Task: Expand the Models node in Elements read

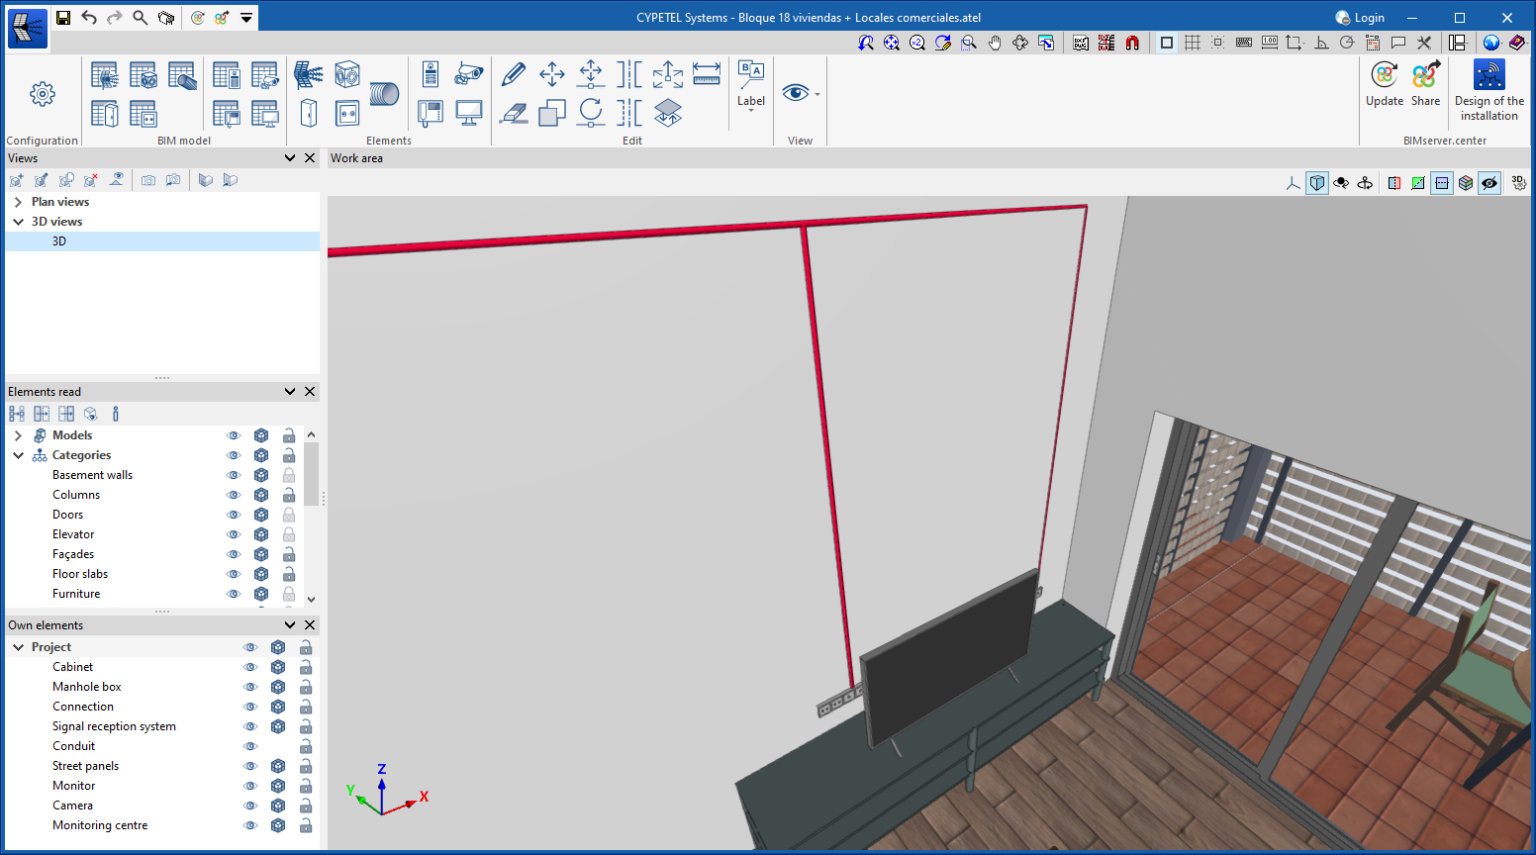Action: click(18, 436)
